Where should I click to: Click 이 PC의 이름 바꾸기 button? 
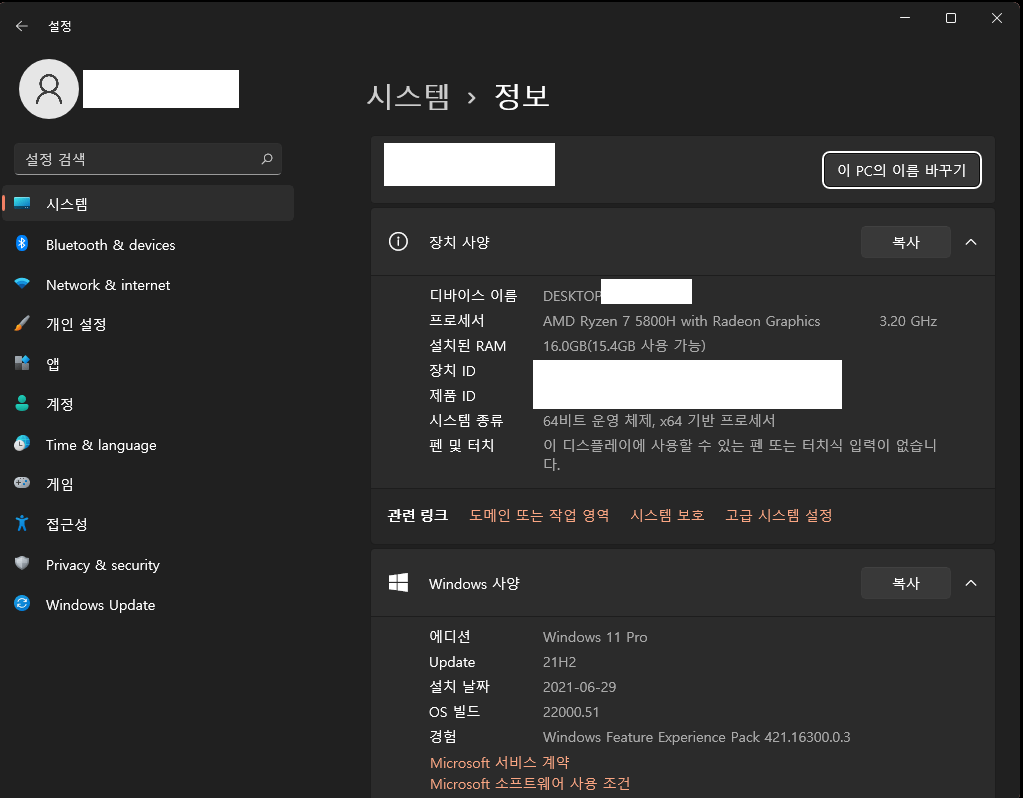coord(902,170)
